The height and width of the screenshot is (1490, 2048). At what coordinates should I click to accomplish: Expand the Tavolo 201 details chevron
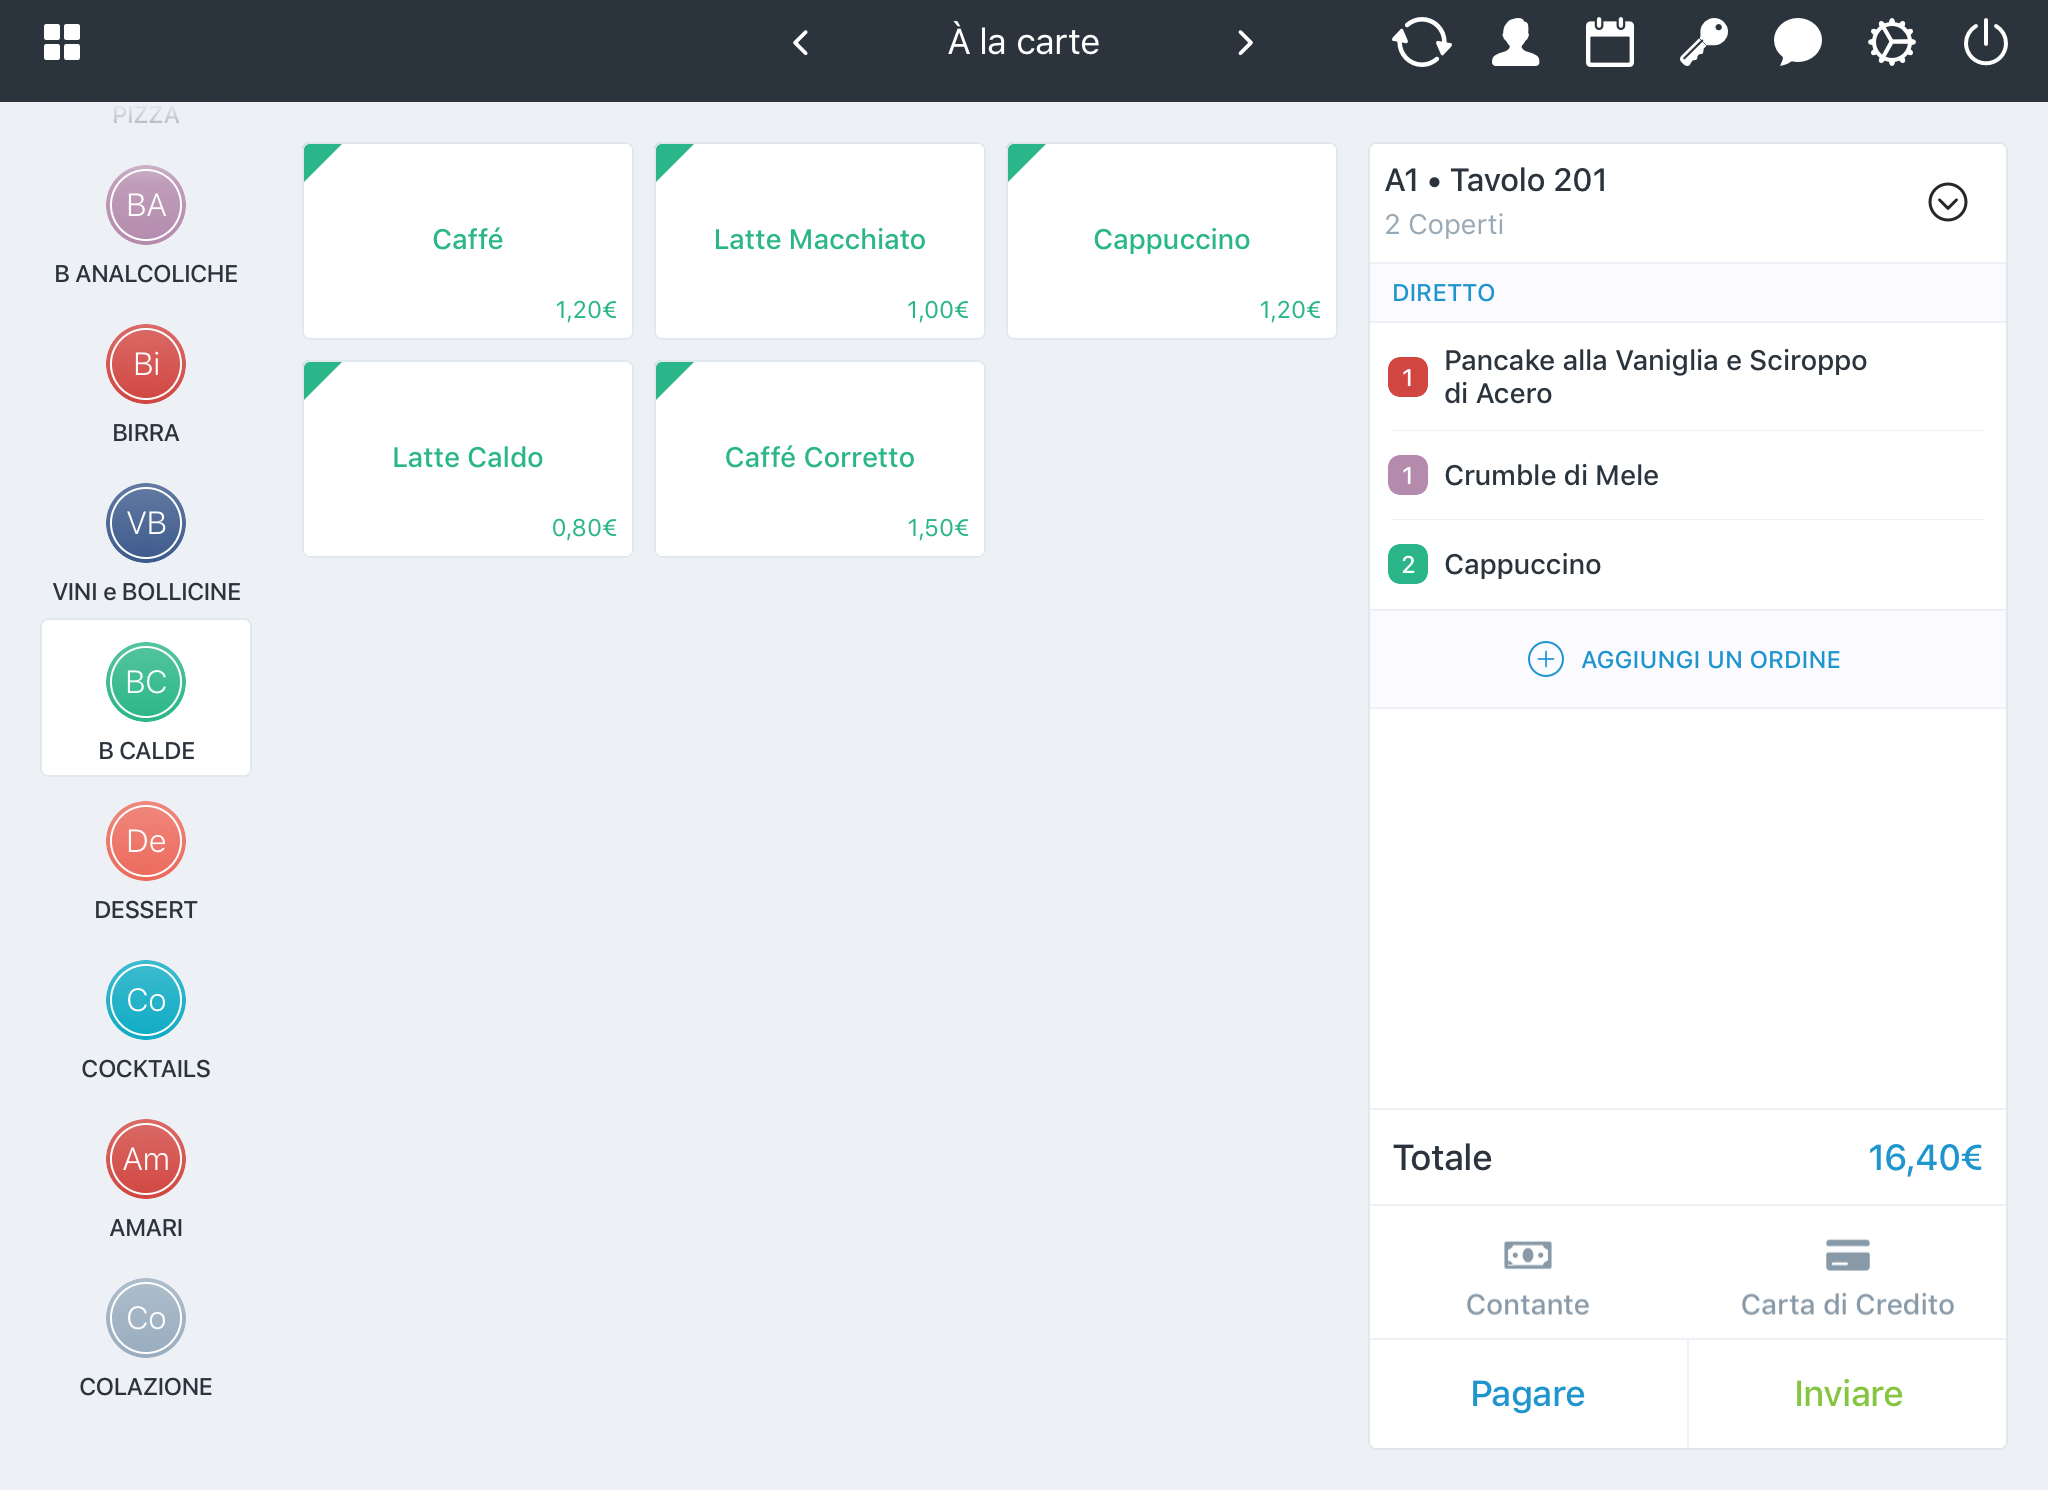pos(1947,202)
